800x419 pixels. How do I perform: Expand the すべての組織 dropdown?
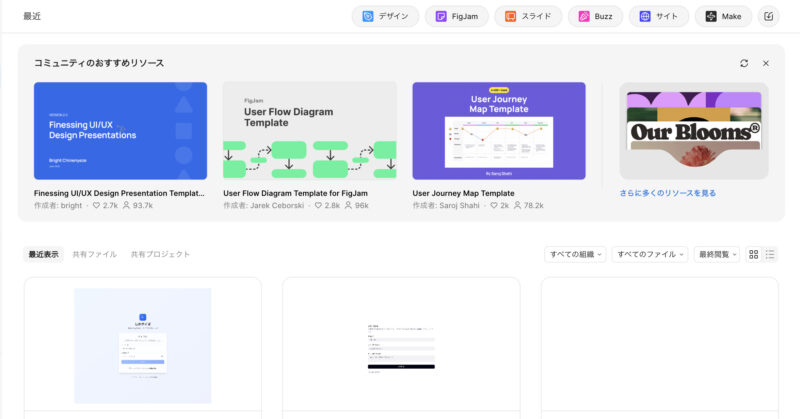[575, 254]
